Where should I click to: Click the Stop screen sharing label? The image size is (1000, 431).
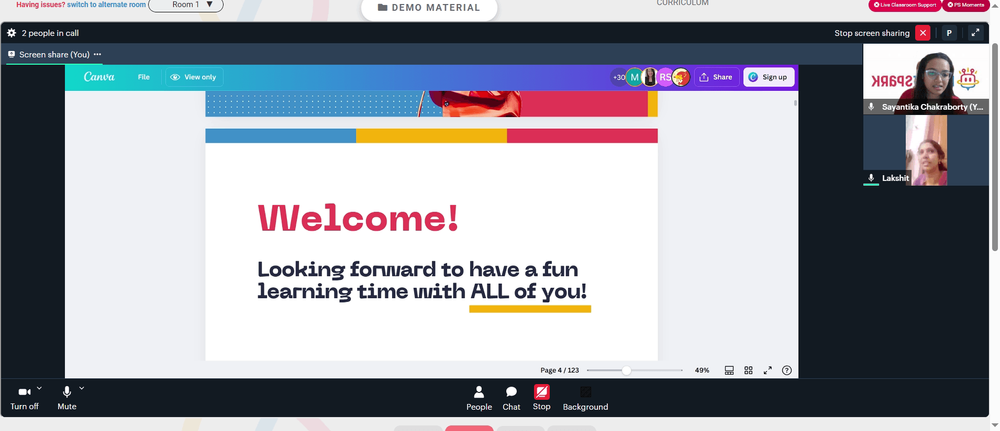click(872, 33)
